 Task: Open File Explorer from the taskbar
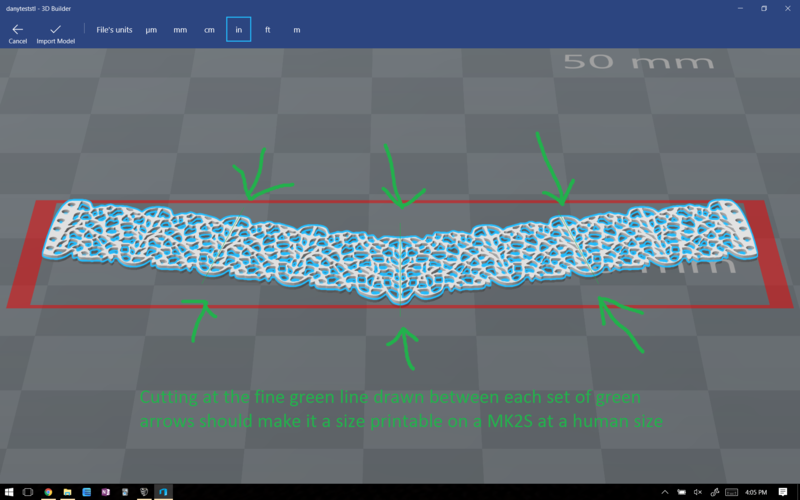pos(67,492)
